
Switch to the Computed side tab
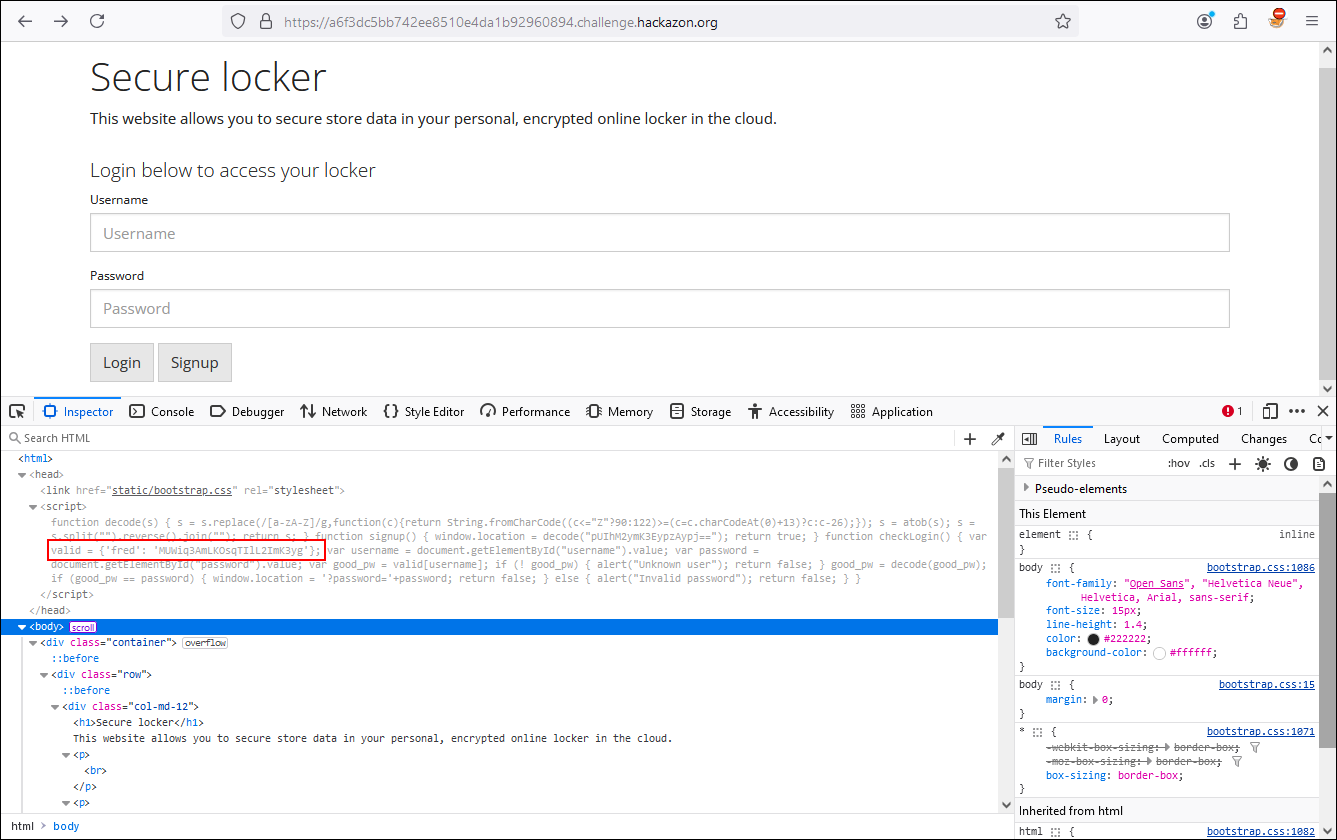point(1190,439)
